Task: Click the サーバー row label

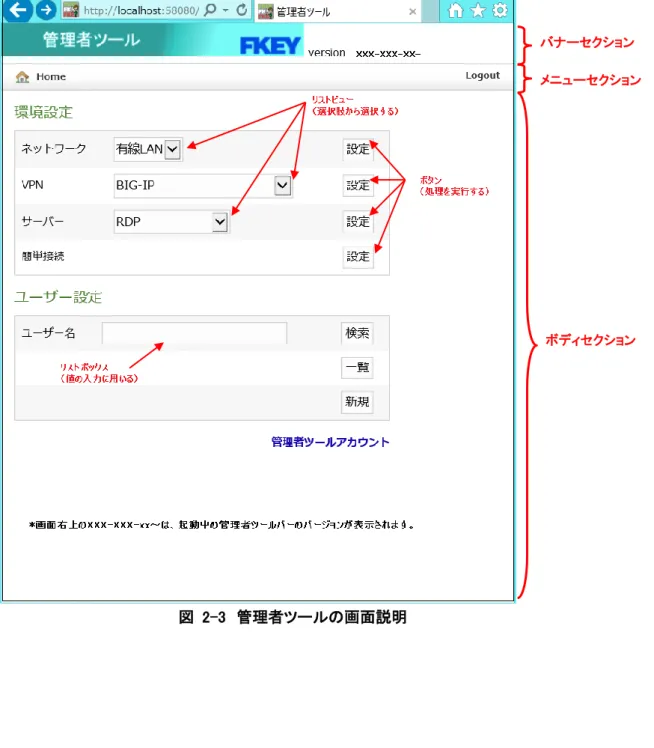Action: click(42, 221)
